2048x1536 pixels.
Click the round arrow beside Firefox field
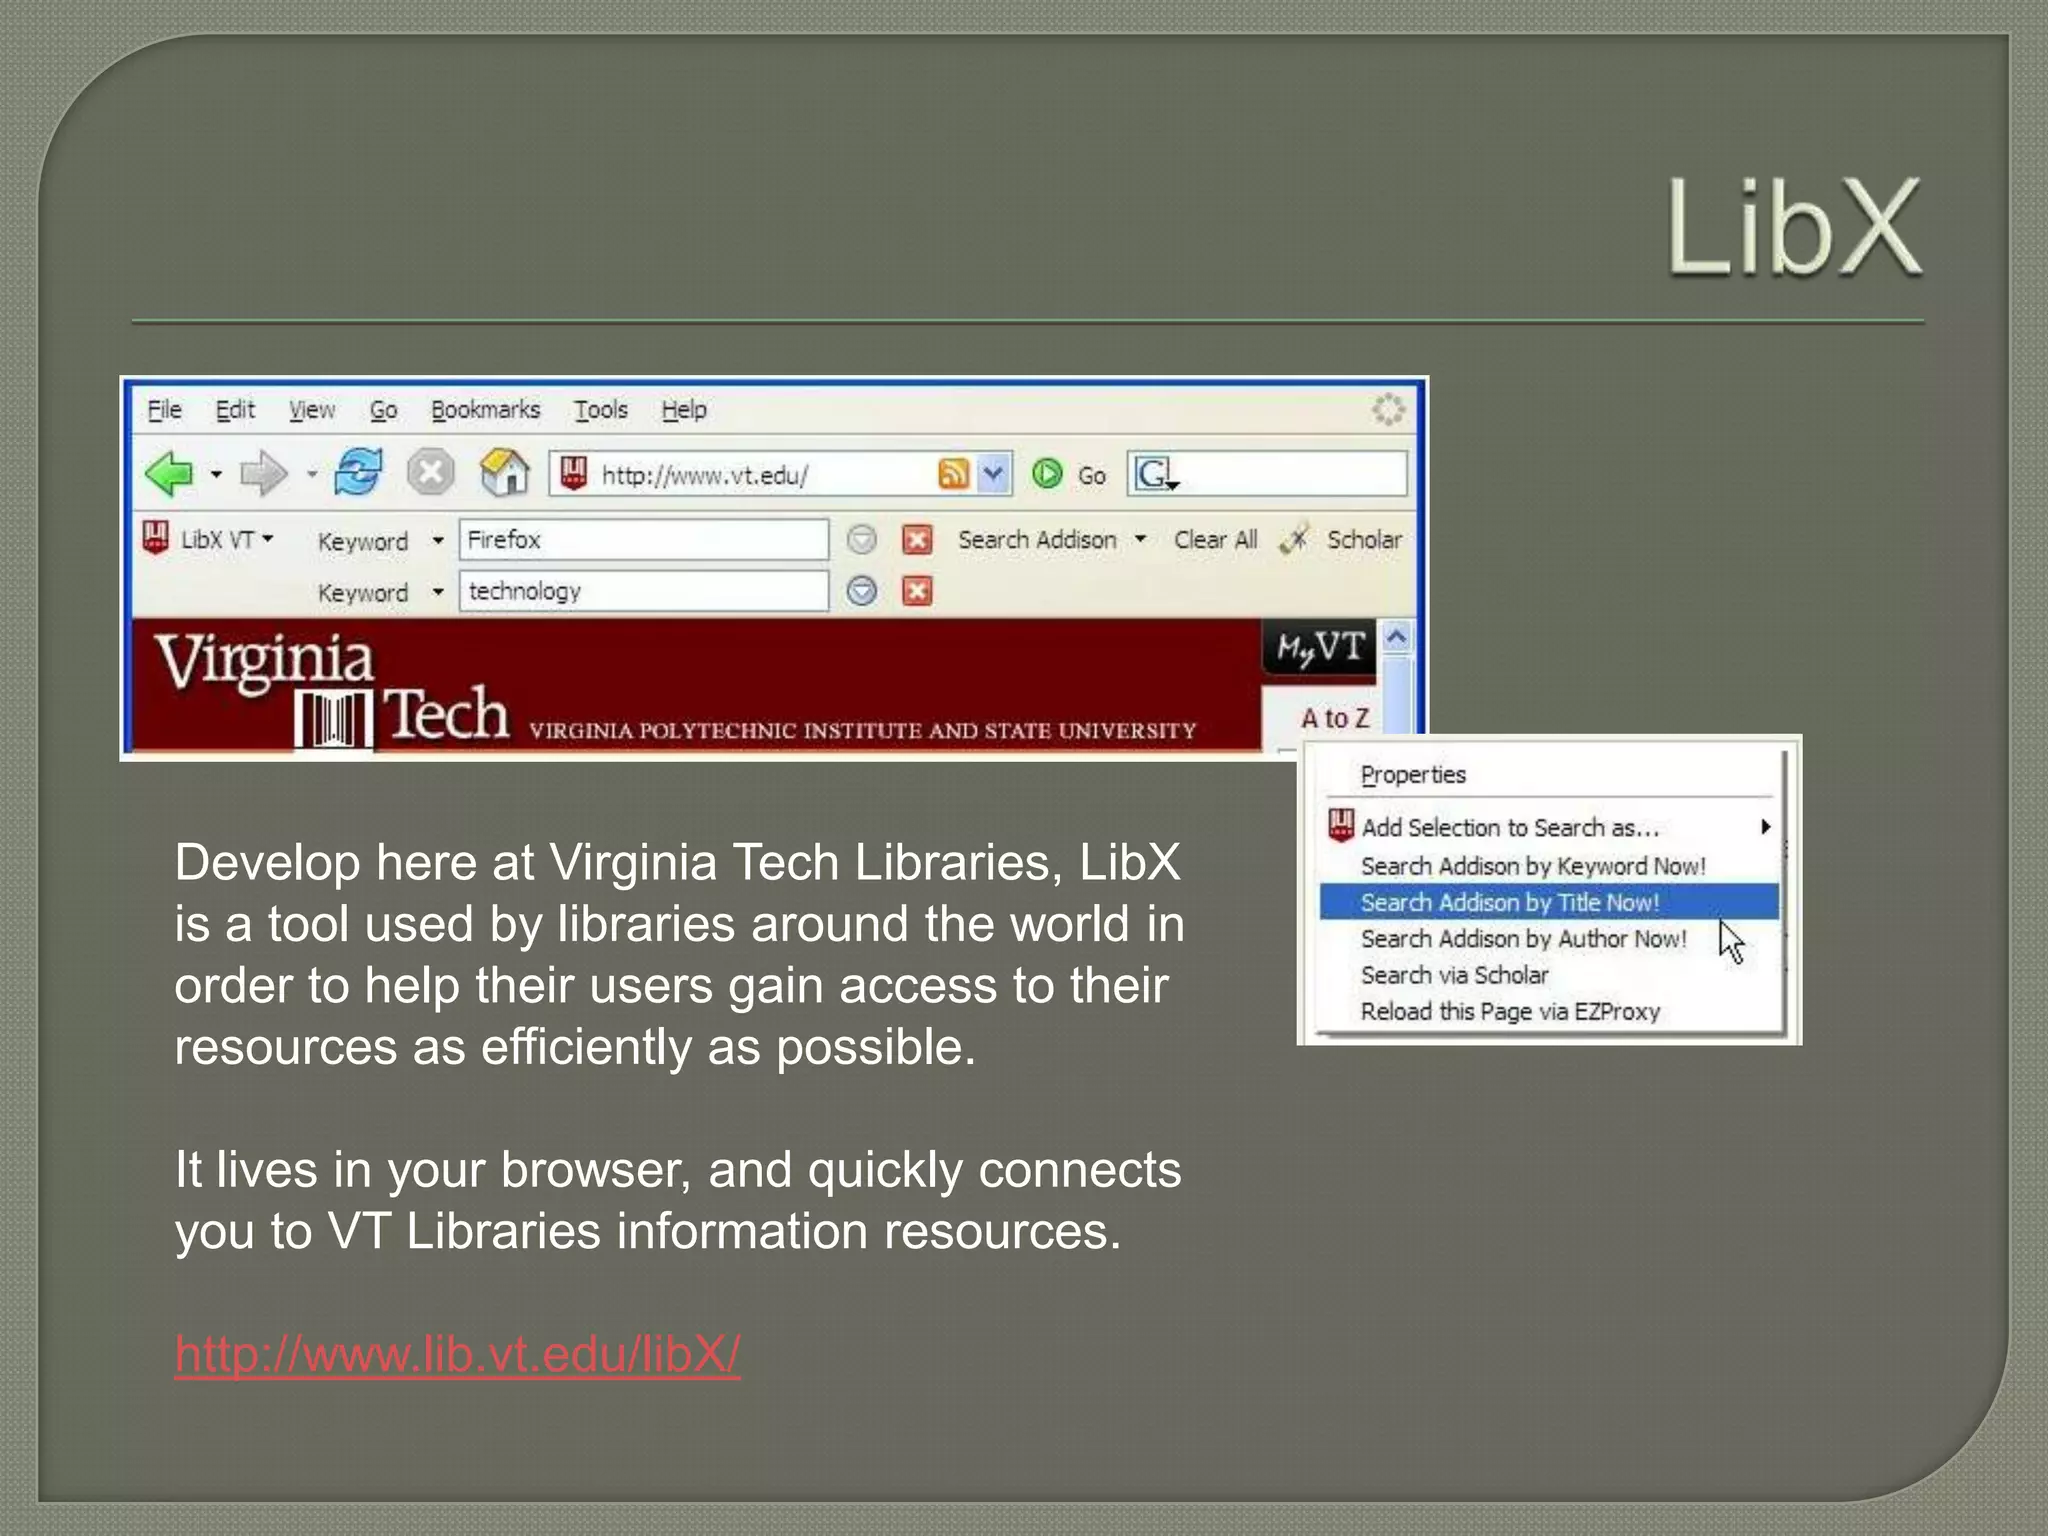pos(862,540)
